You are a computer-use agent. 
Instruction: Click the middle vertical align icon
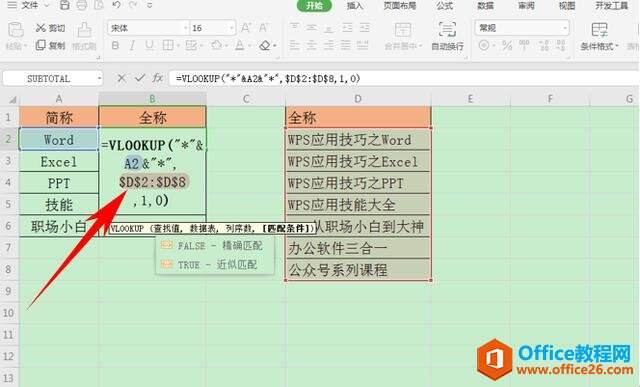pos(311,28)
